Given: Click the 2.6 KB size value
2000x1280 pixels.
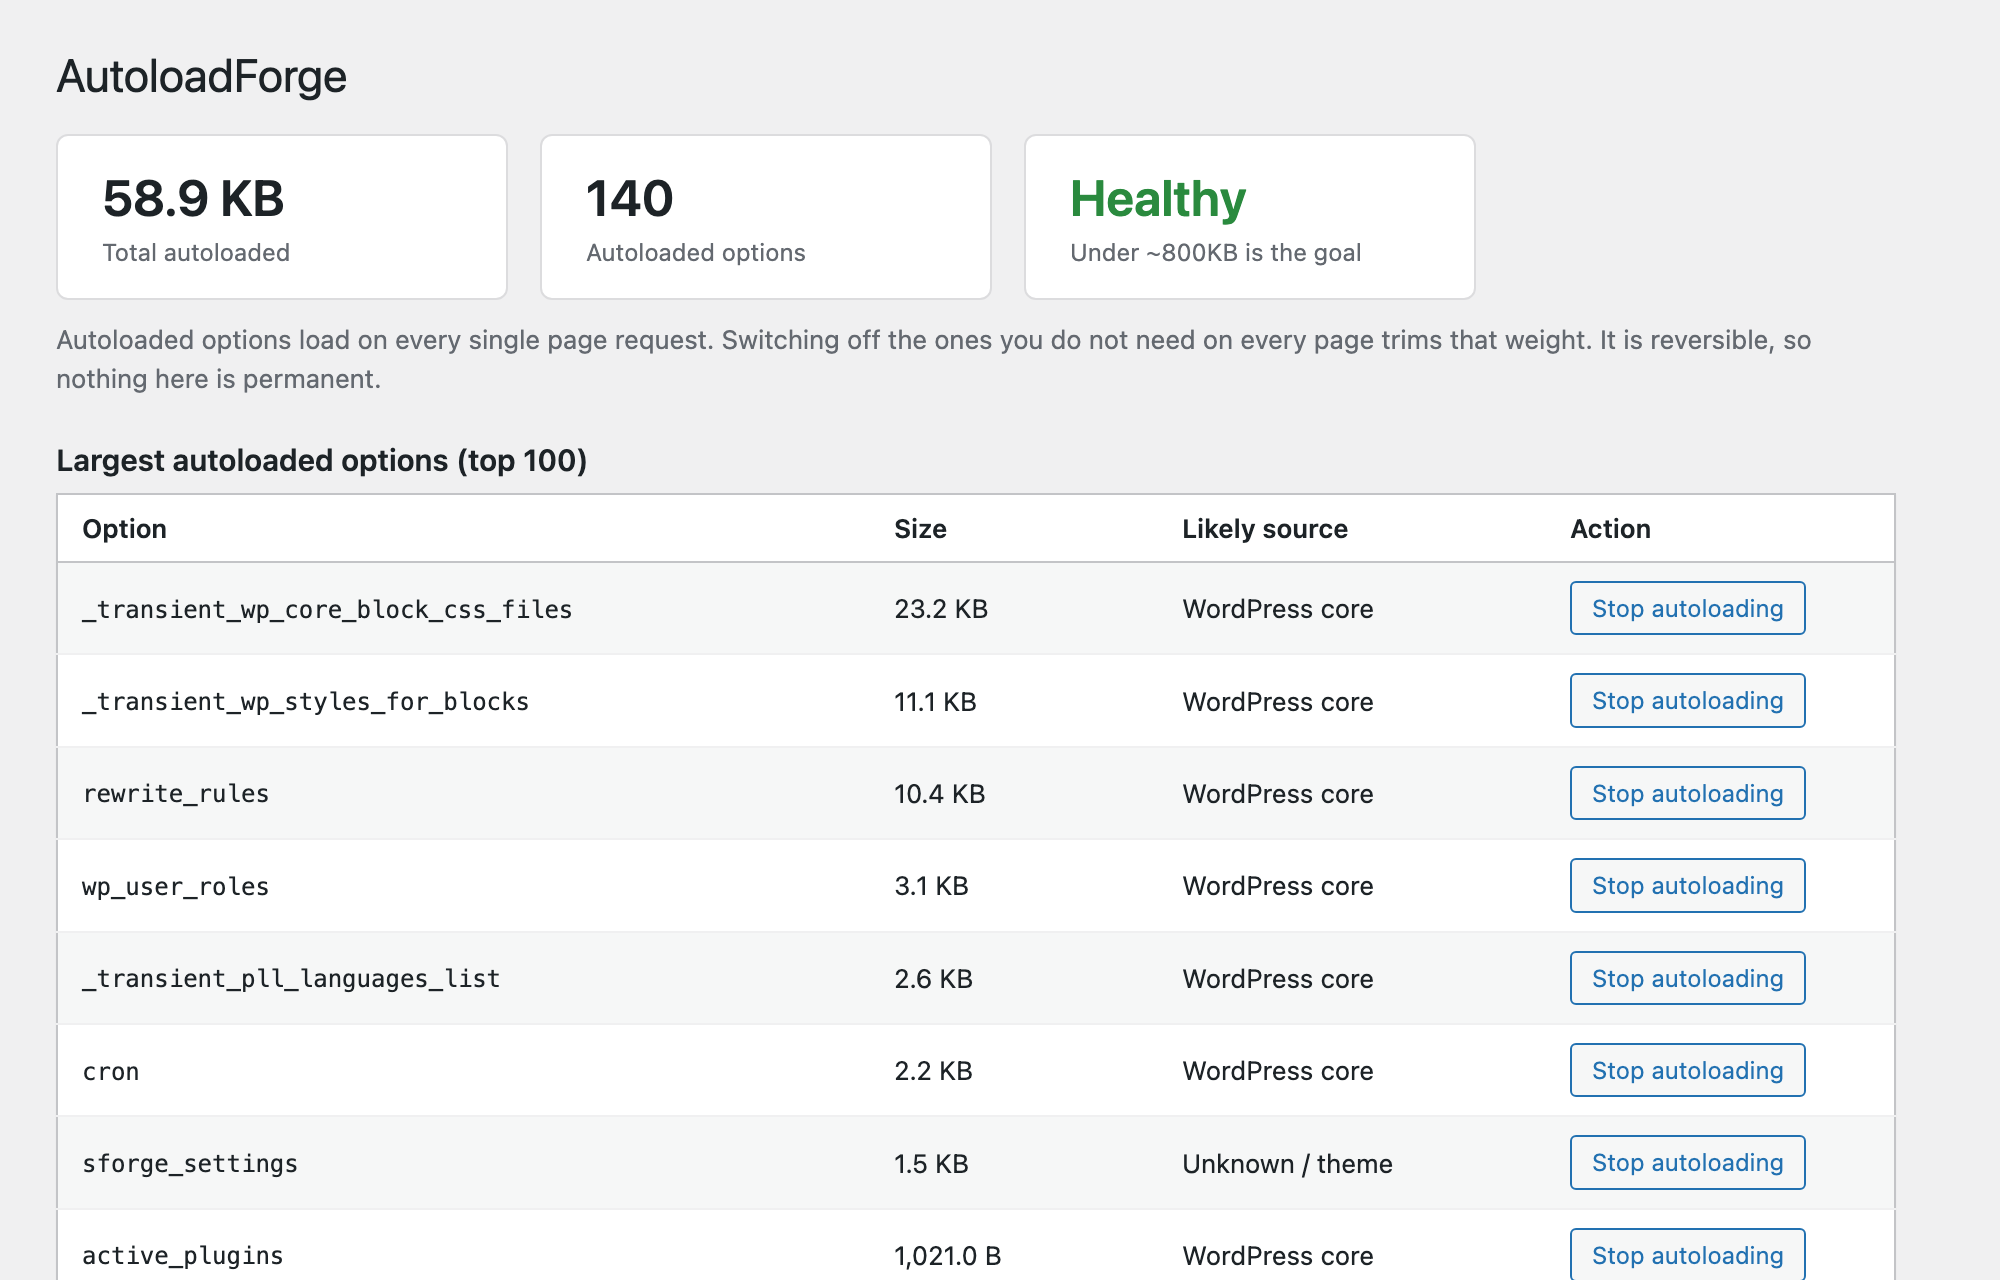Looking at the screenshot, I should pyautogui.click(x=933, y=978).
